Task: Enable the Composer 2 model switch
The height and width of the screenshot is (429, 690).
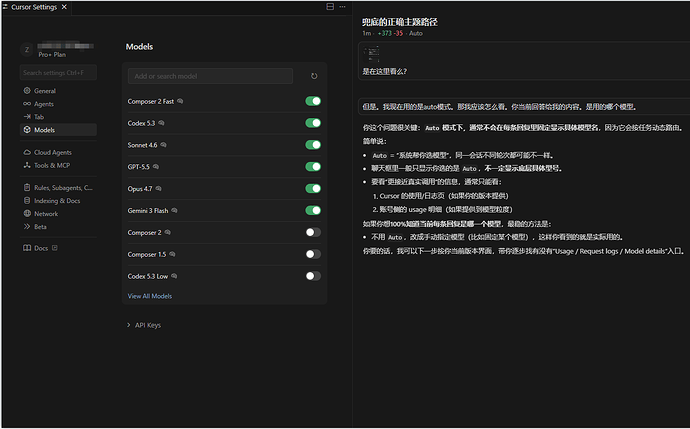Action: click(x=313, y=232)
